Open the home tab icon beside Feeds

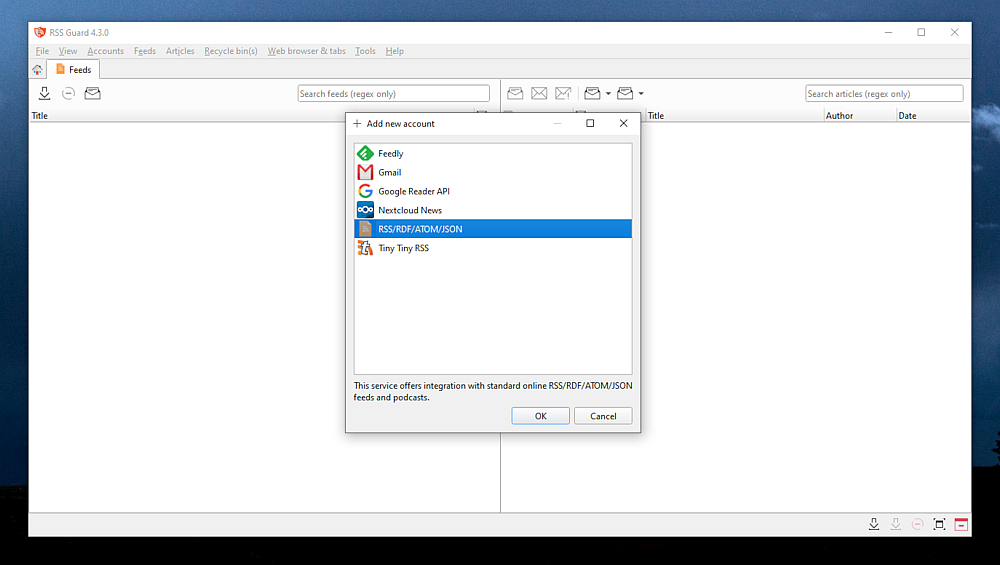point(38,70)
